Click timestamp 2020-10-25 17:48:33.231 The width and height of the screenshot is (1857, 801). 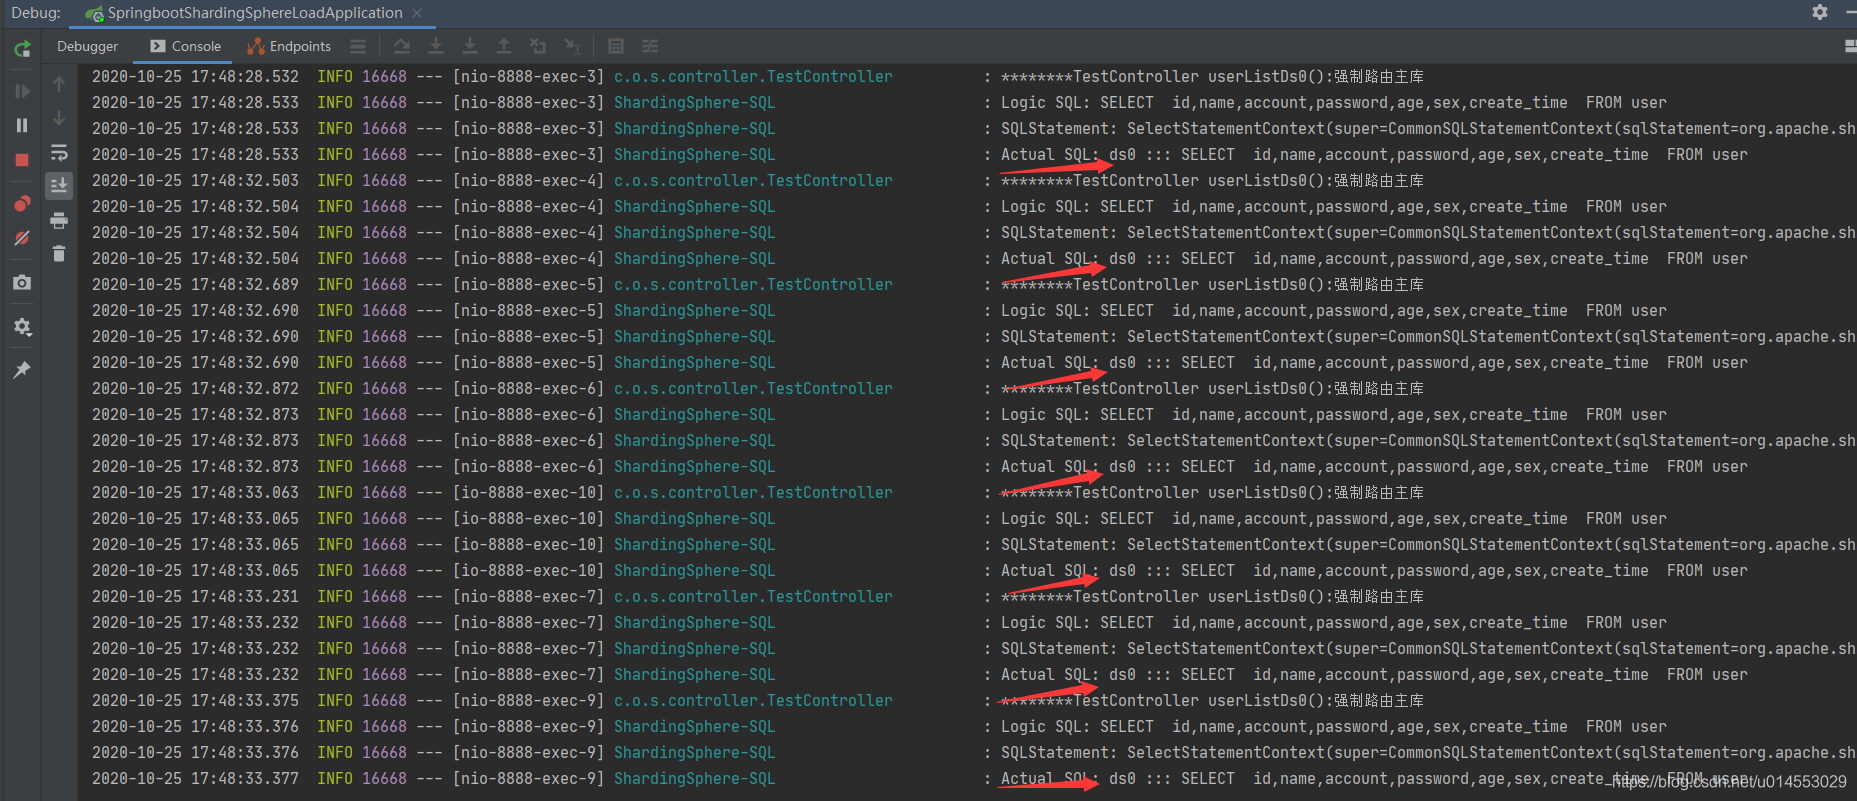[195, 596]
